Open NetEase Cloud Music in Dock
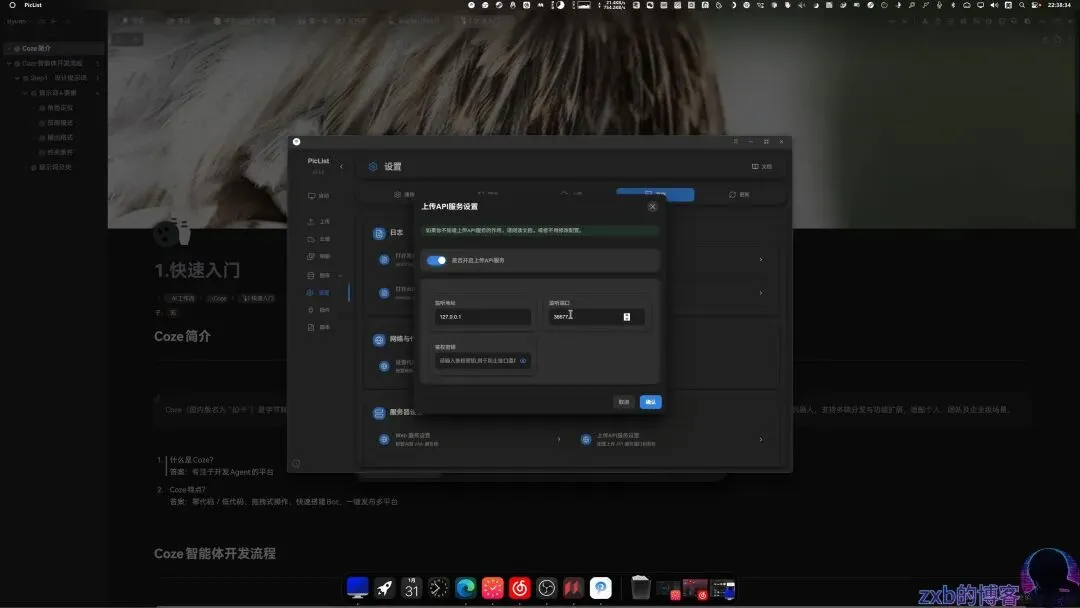This screenshot has width=1080, height=608. (519, 588)
